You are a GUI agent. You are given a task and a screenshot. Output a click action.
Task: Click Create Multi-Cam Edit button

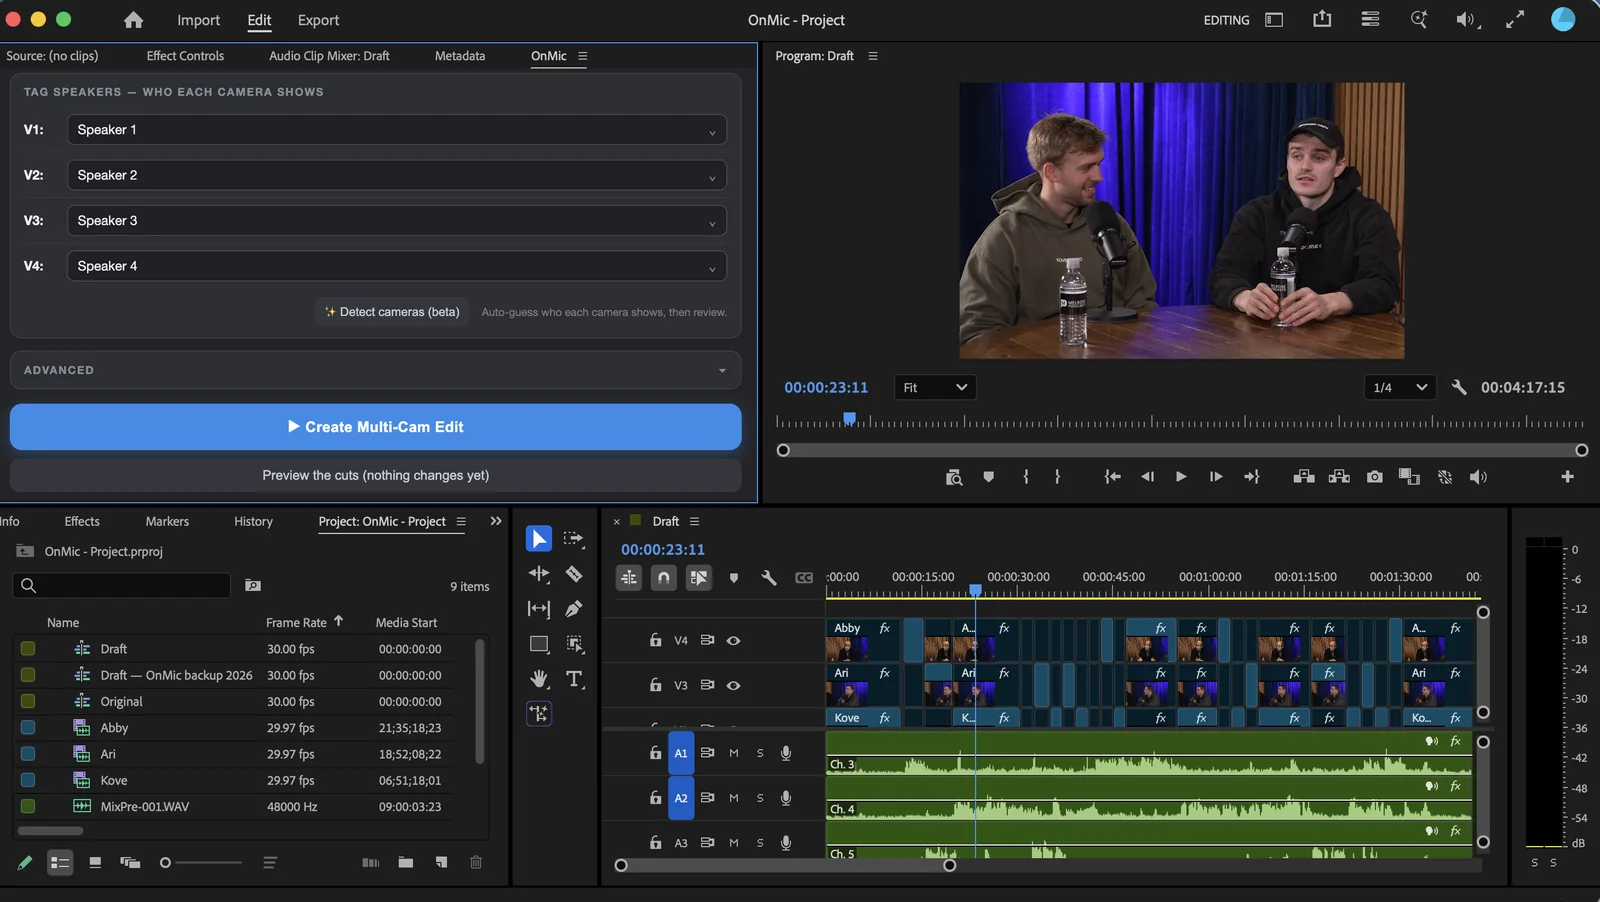tap(375, 427)
